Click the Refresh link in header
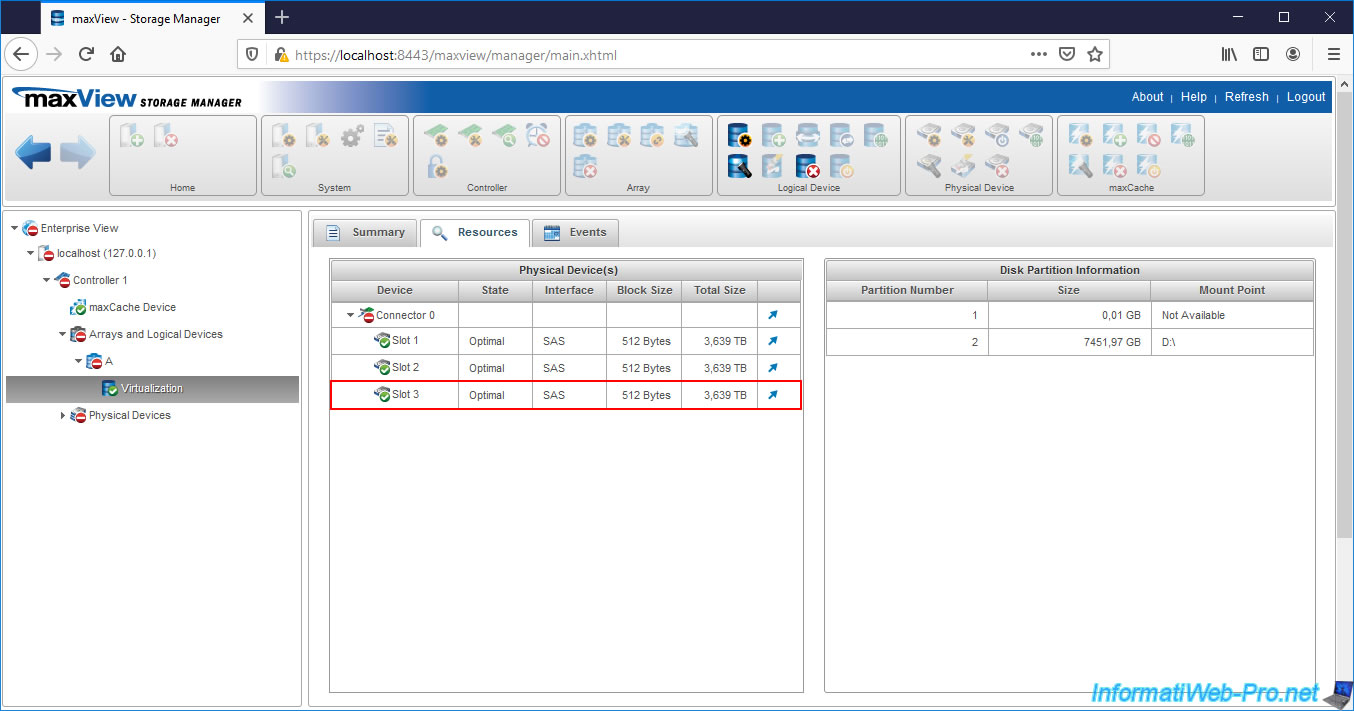1354x711 pixels. pyautogui.click(x=1246, y=97)
